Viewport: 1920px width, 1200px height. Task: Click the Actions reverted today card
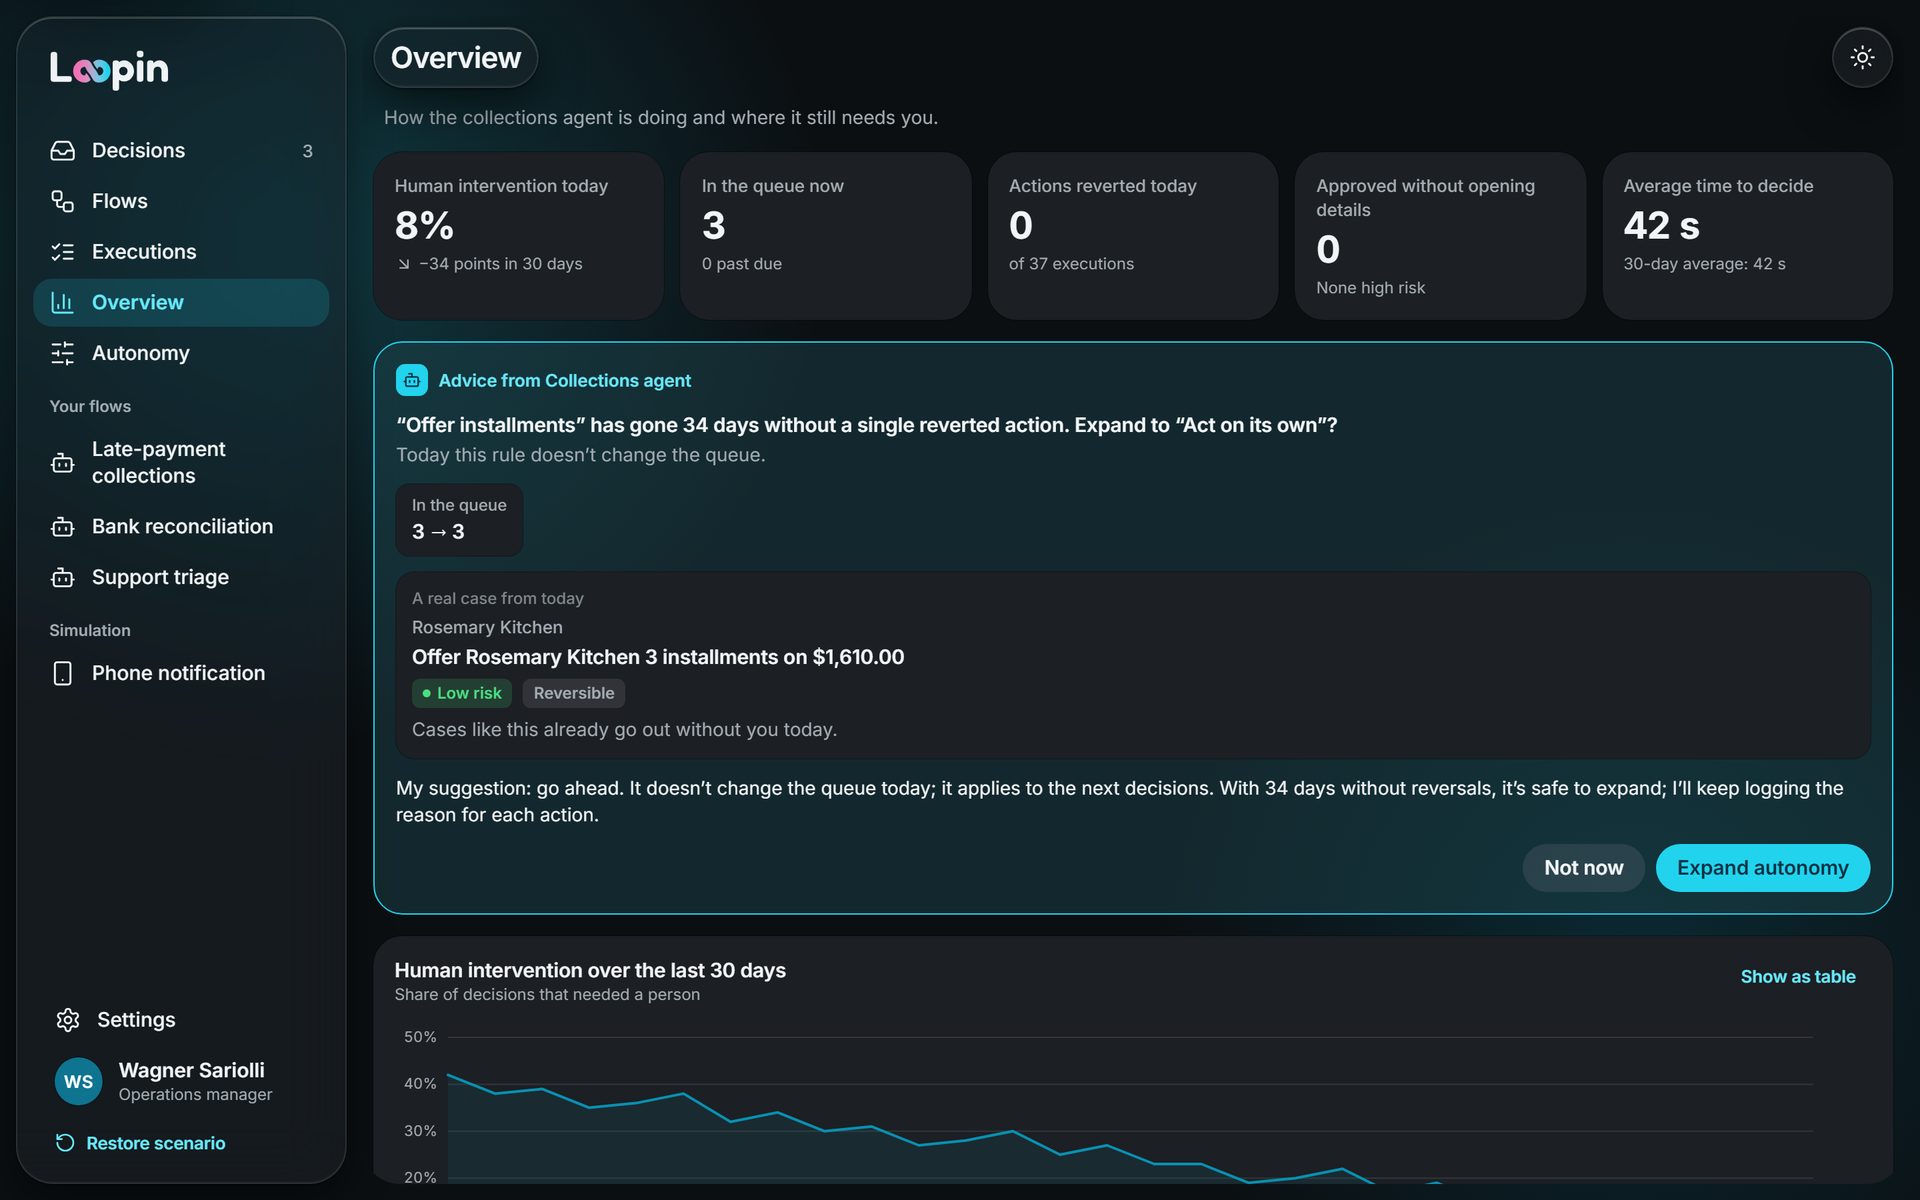pyautogui.click(x=1132, y=236)
